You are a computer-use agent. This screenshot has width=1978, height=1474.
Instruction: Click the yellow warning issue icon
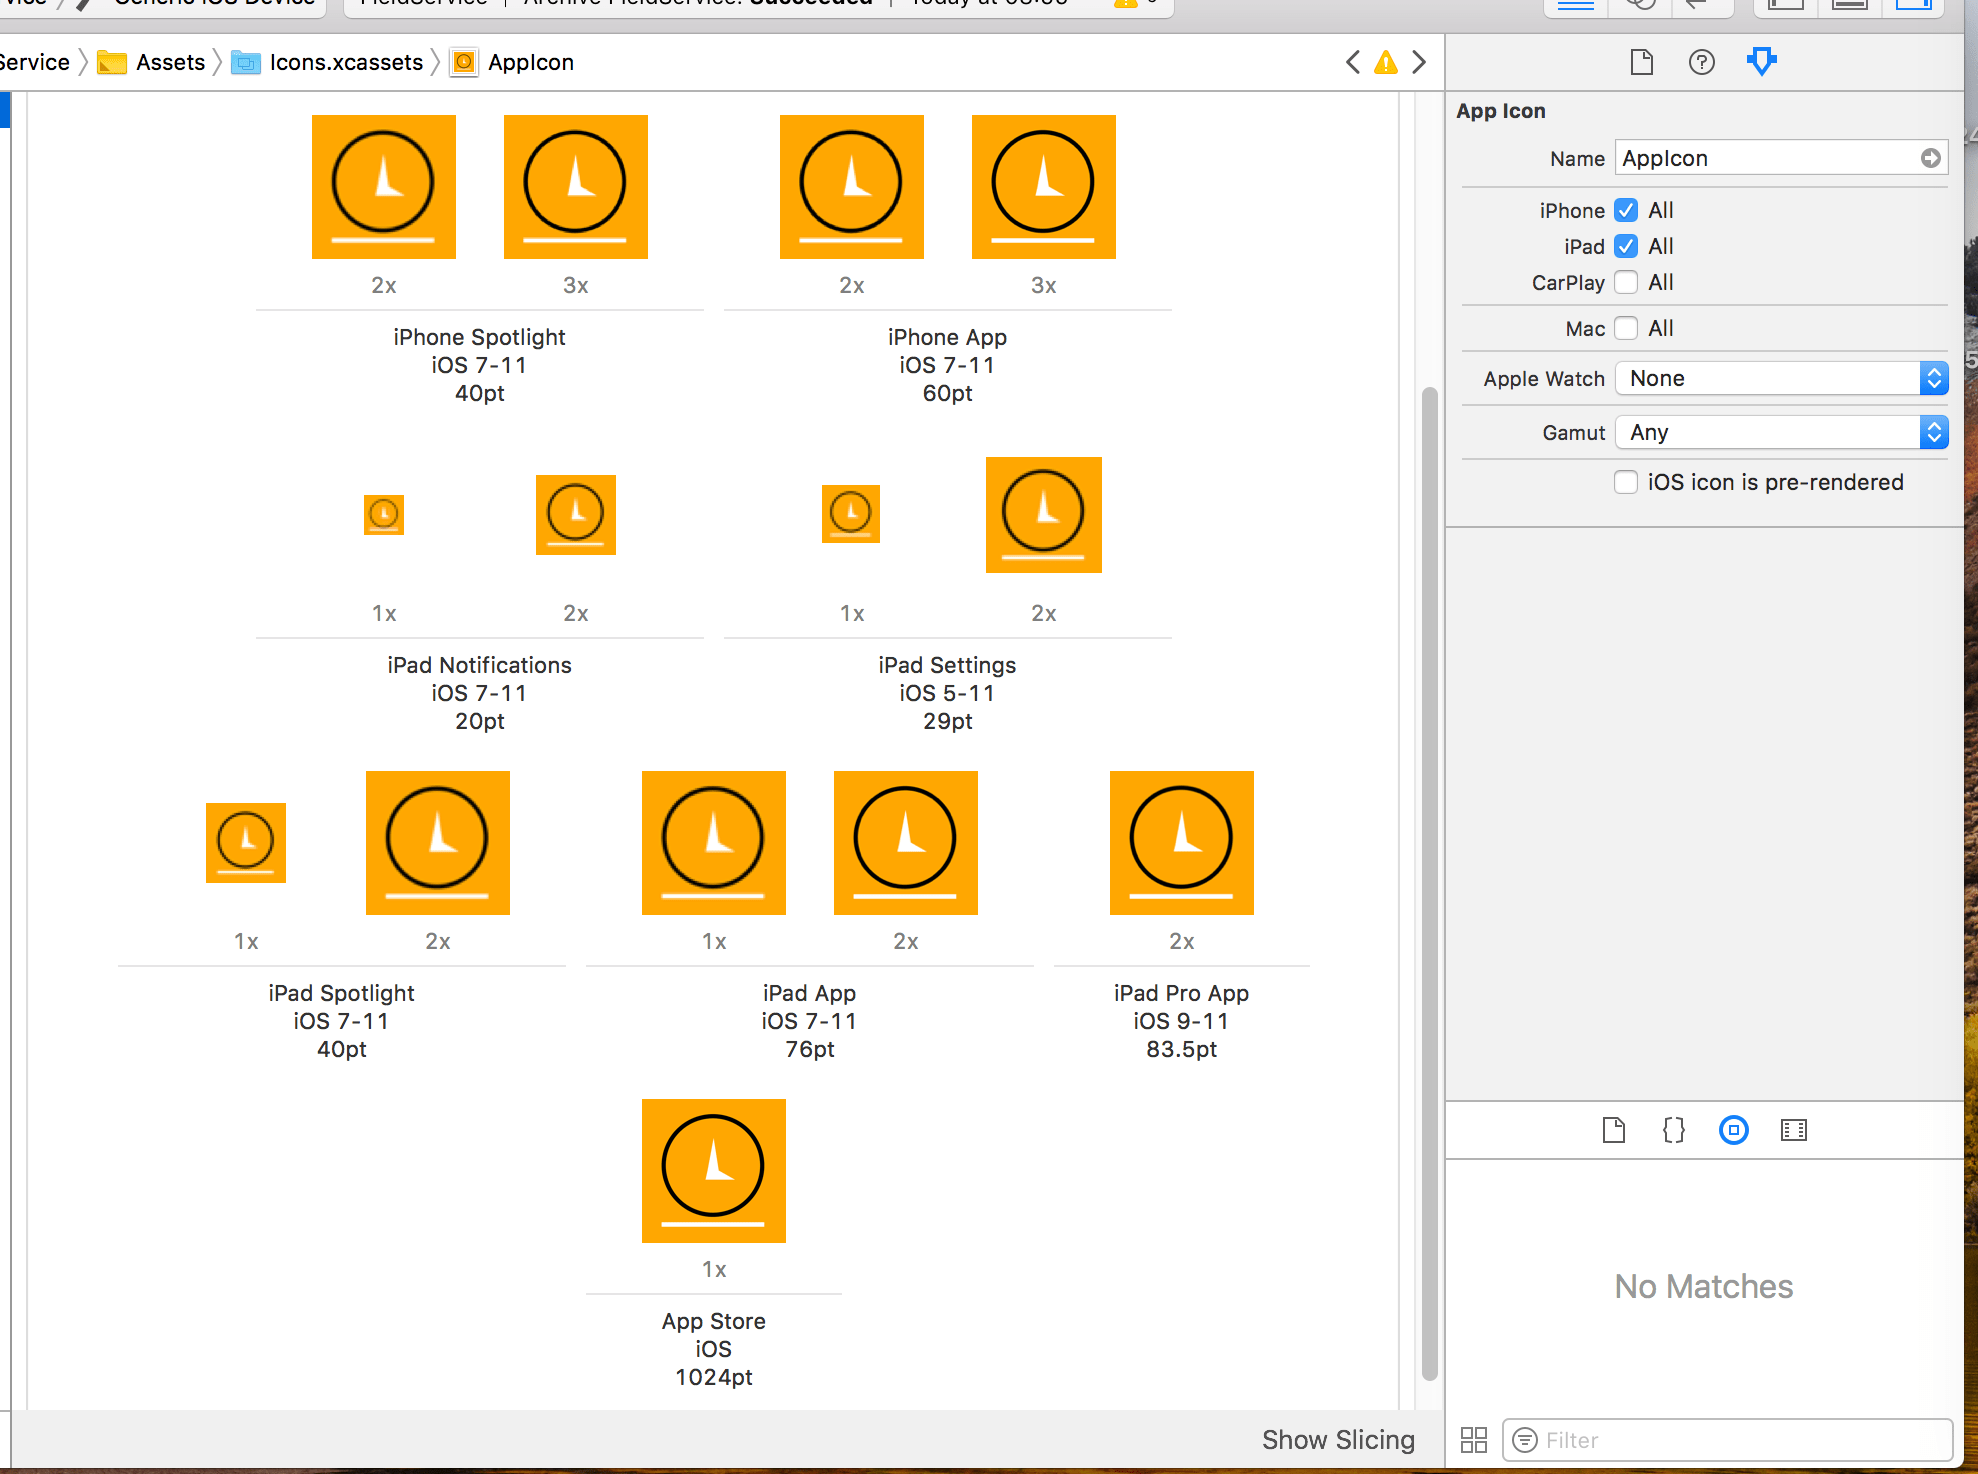1385,63
